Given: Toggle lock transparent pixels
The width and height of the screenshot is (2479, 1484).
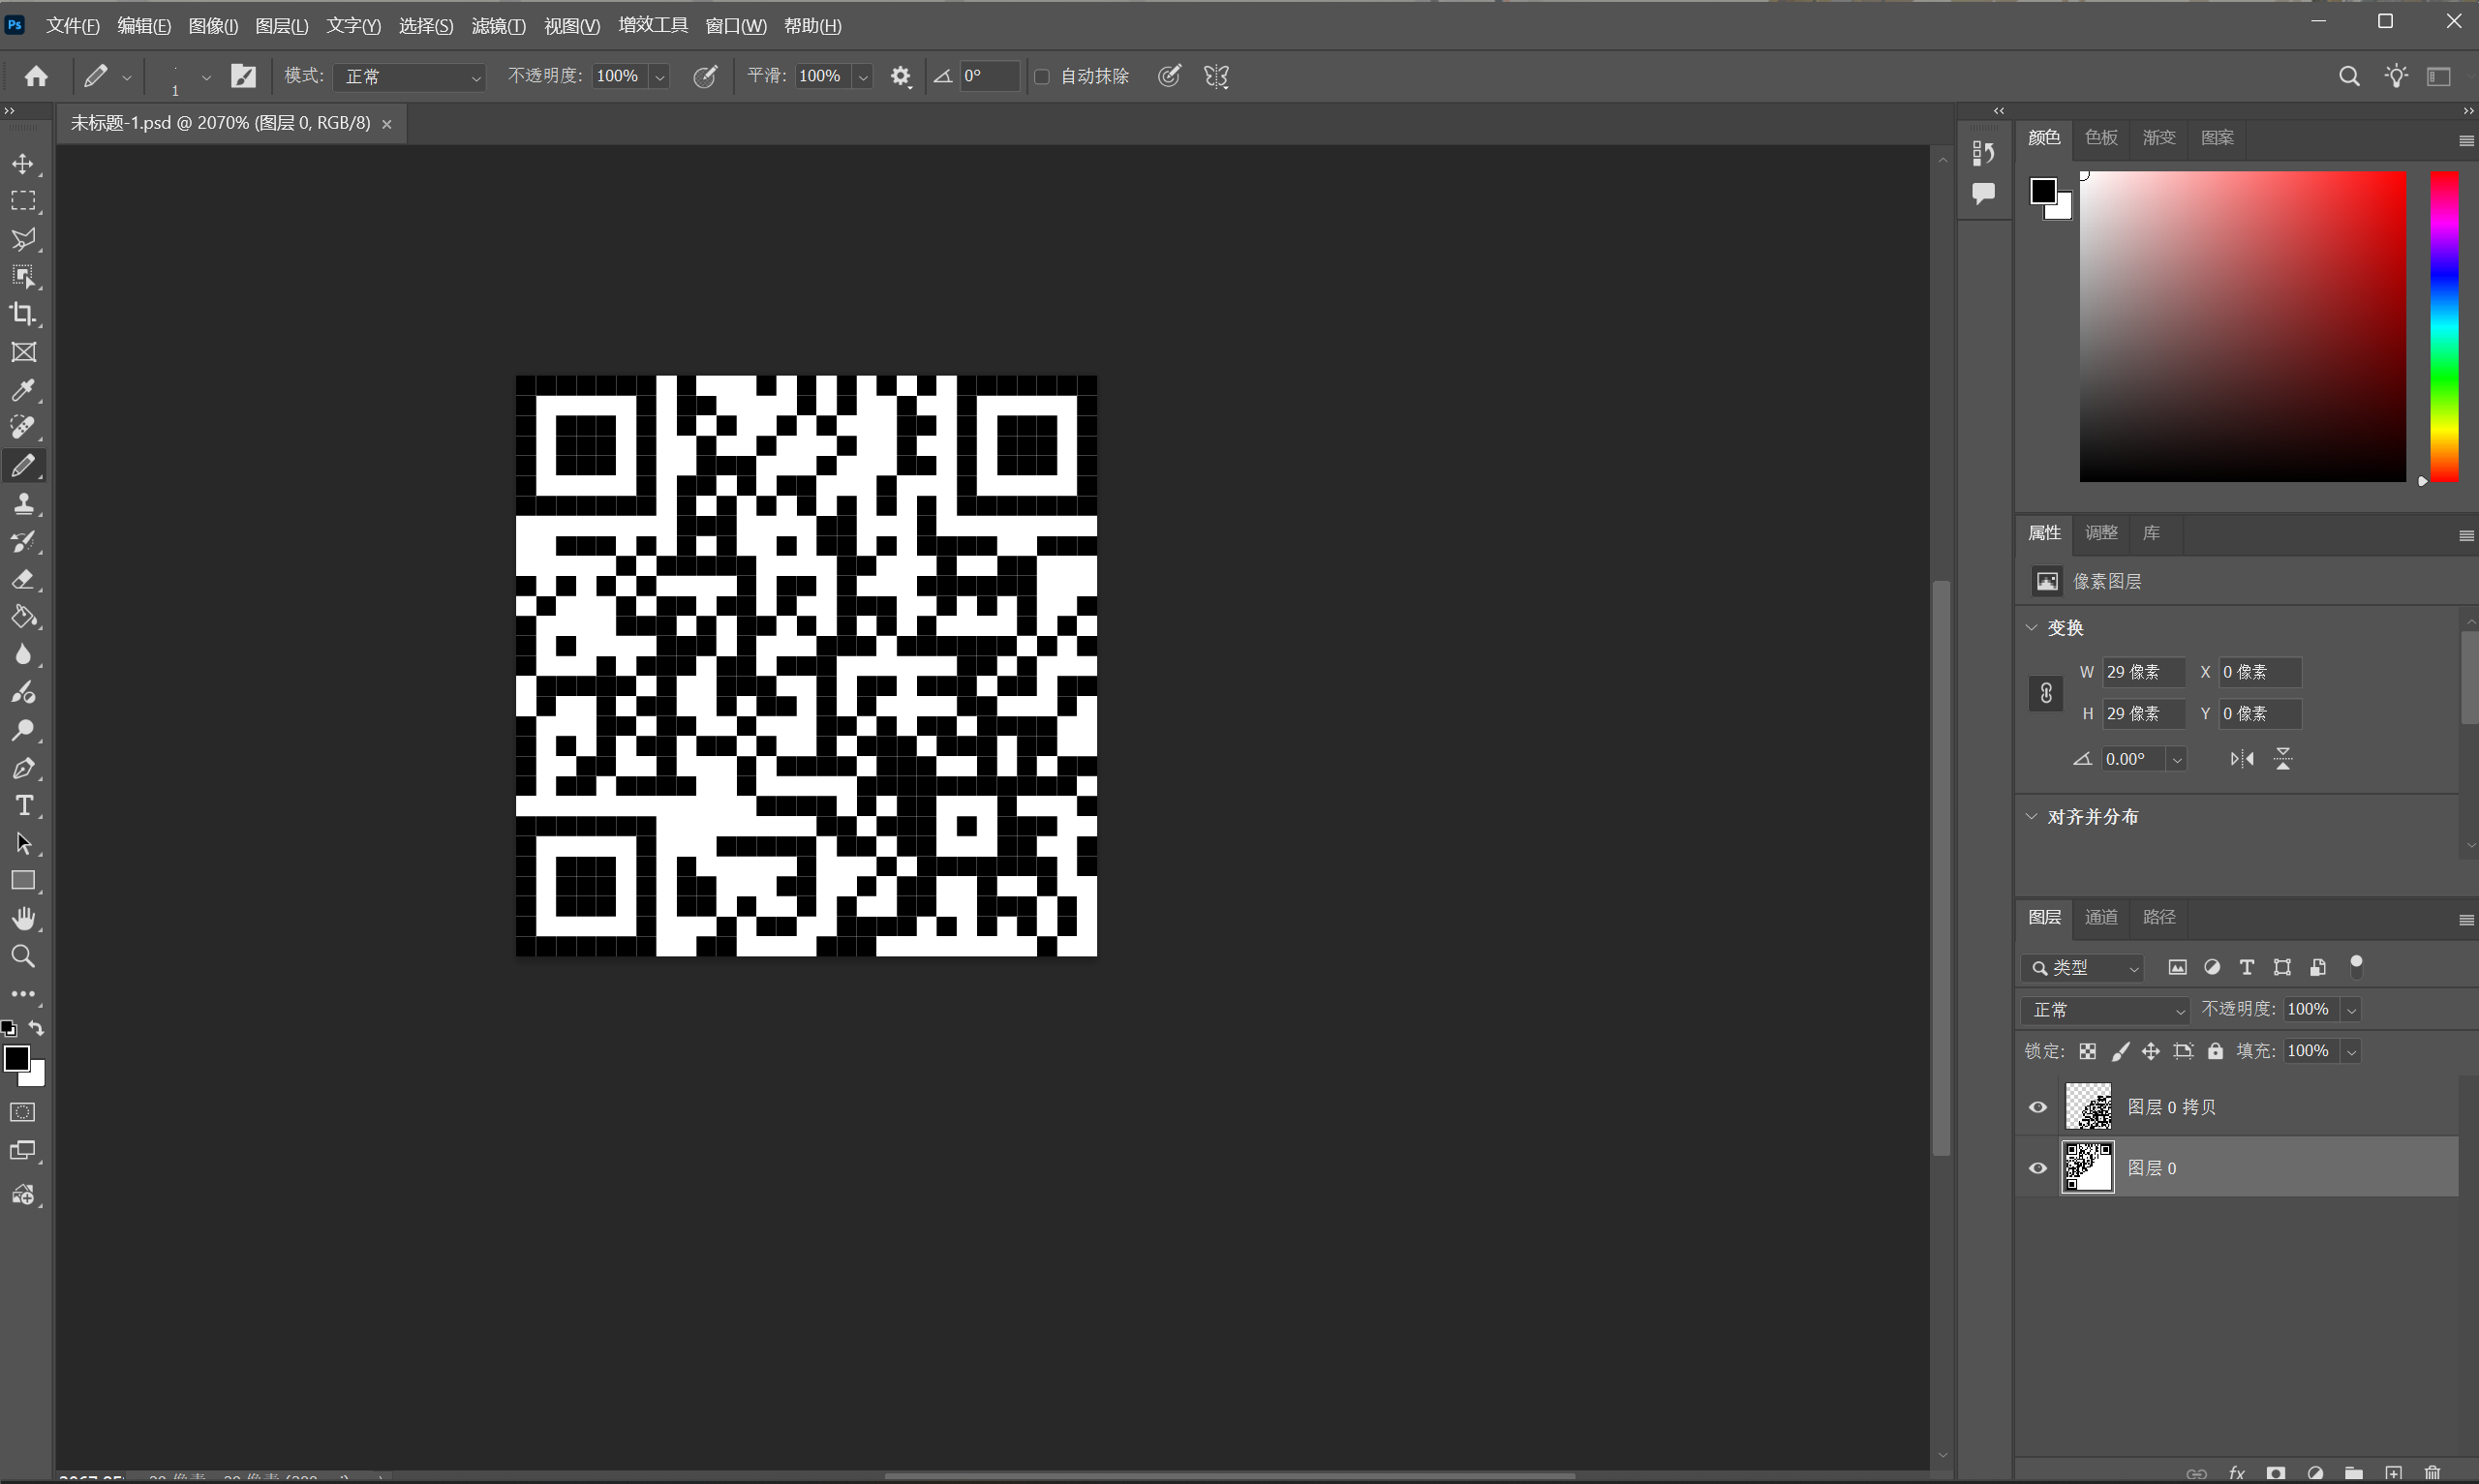Looking at the screenshot, I should click(x=2087, y=1051).
